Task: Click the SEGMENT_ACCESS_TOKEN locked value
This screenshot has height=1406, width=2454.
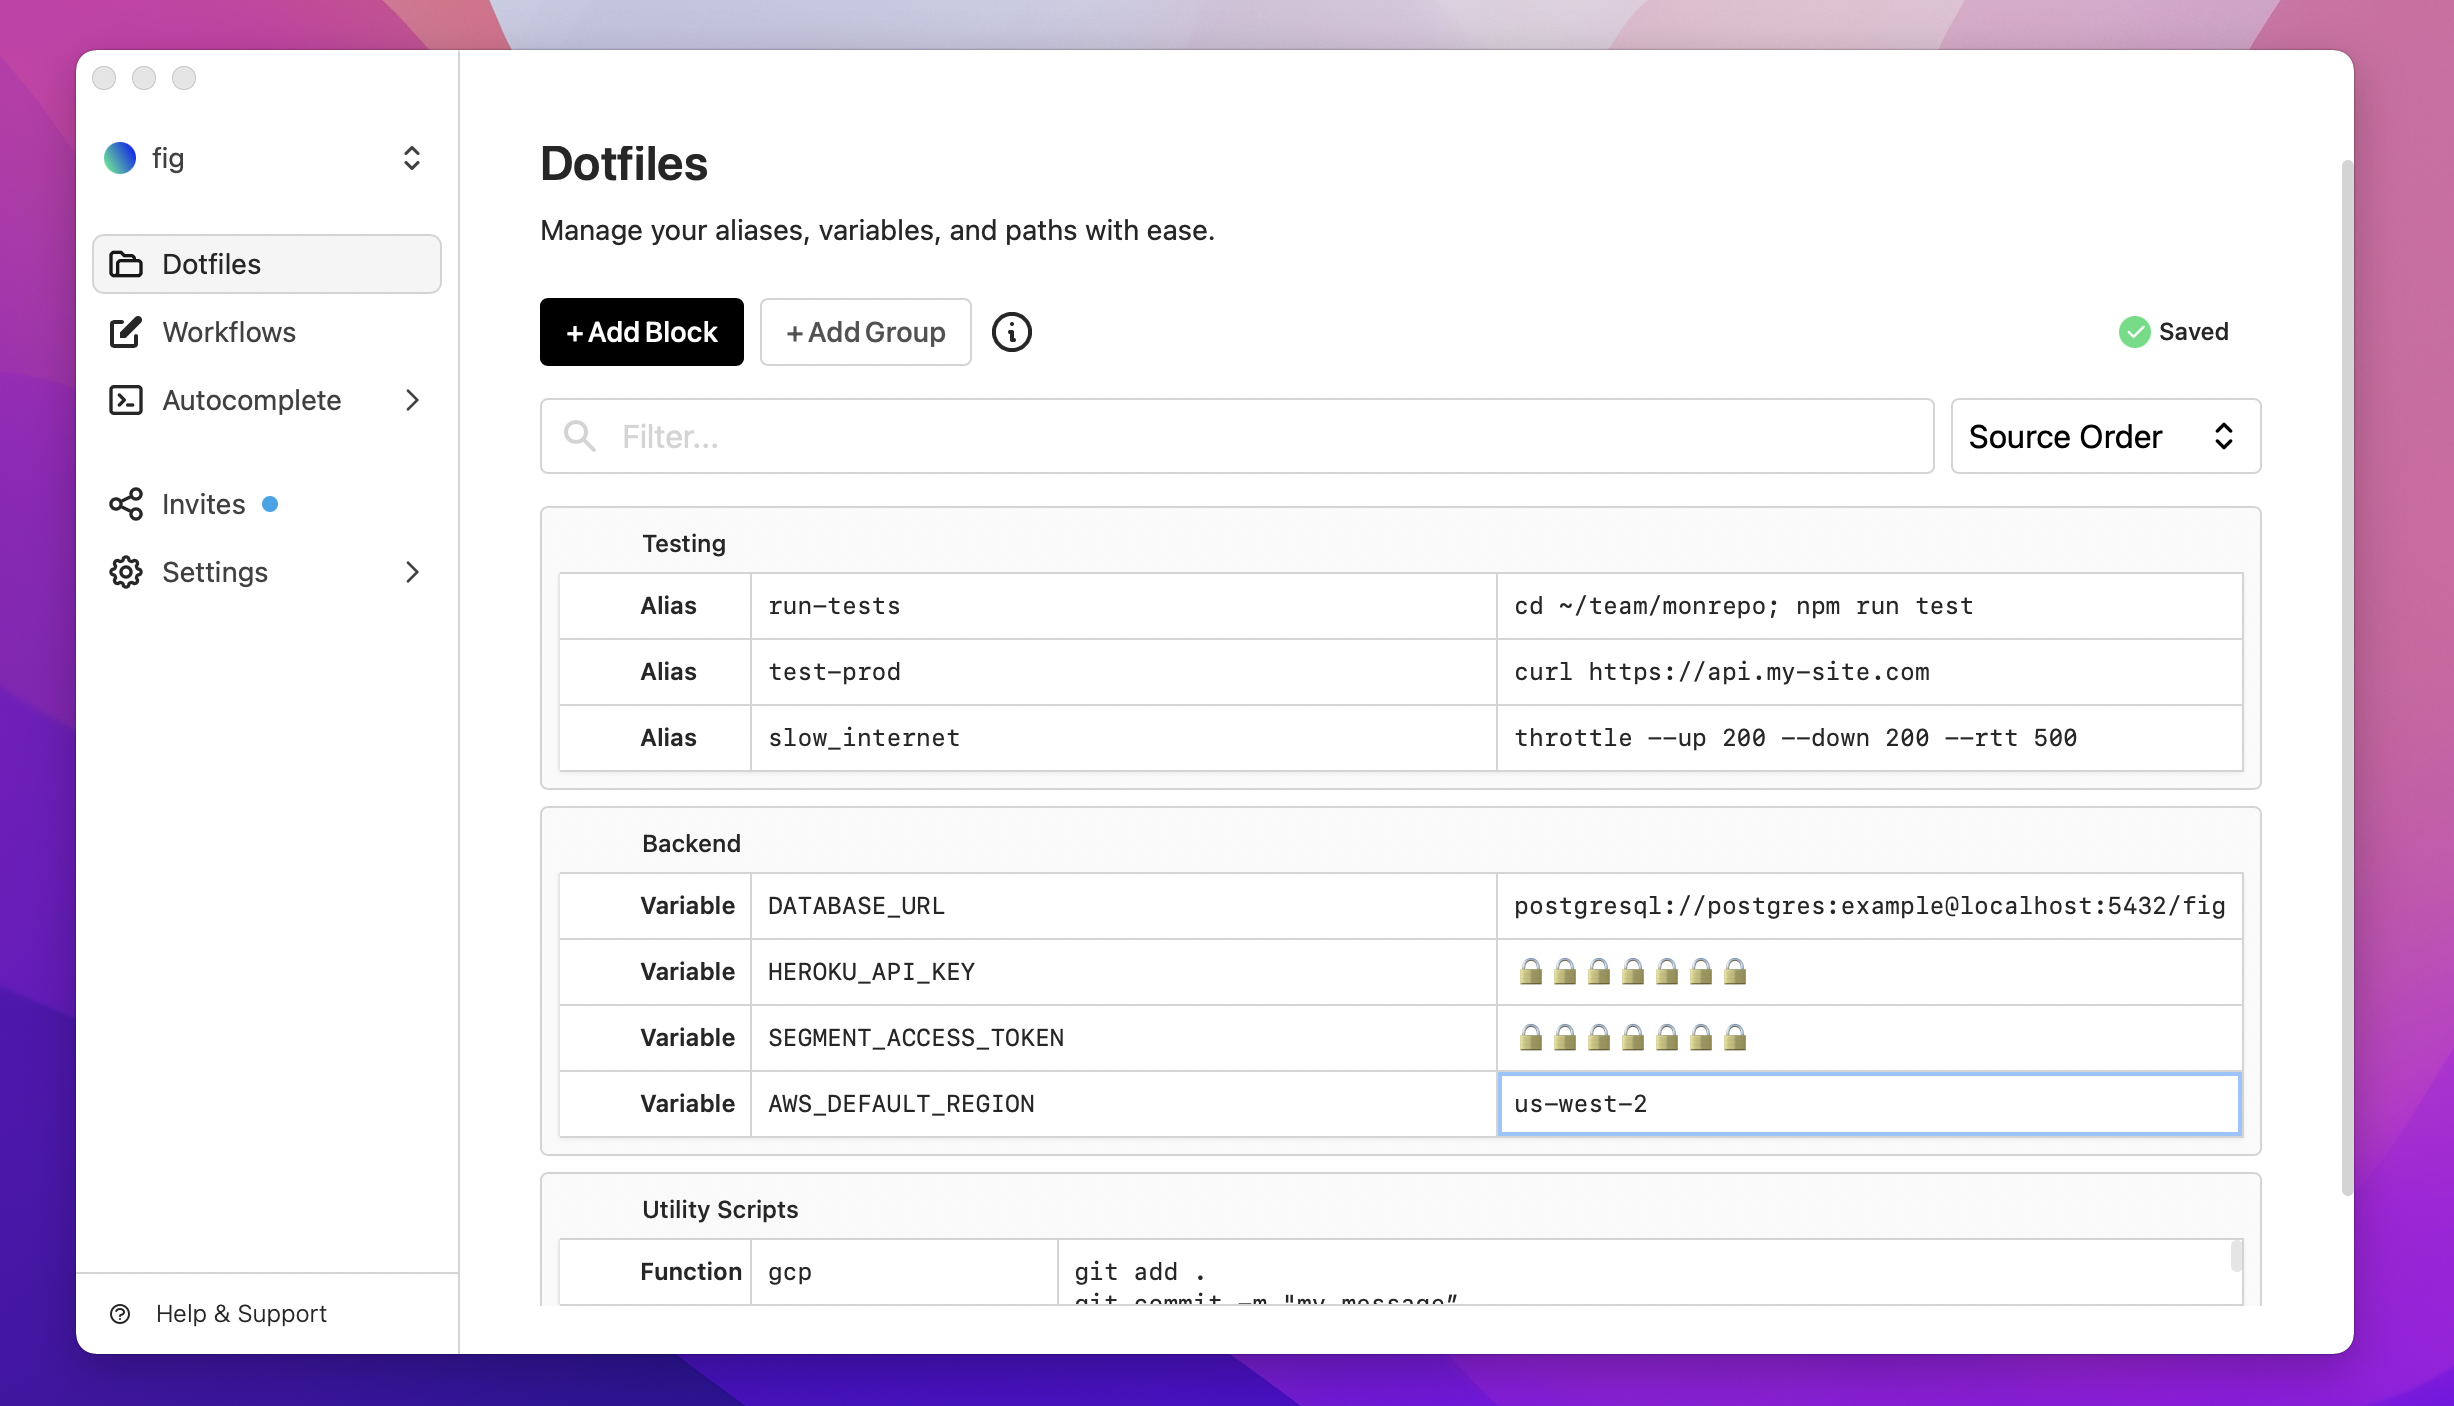Action: (x=1632, y=1038)
